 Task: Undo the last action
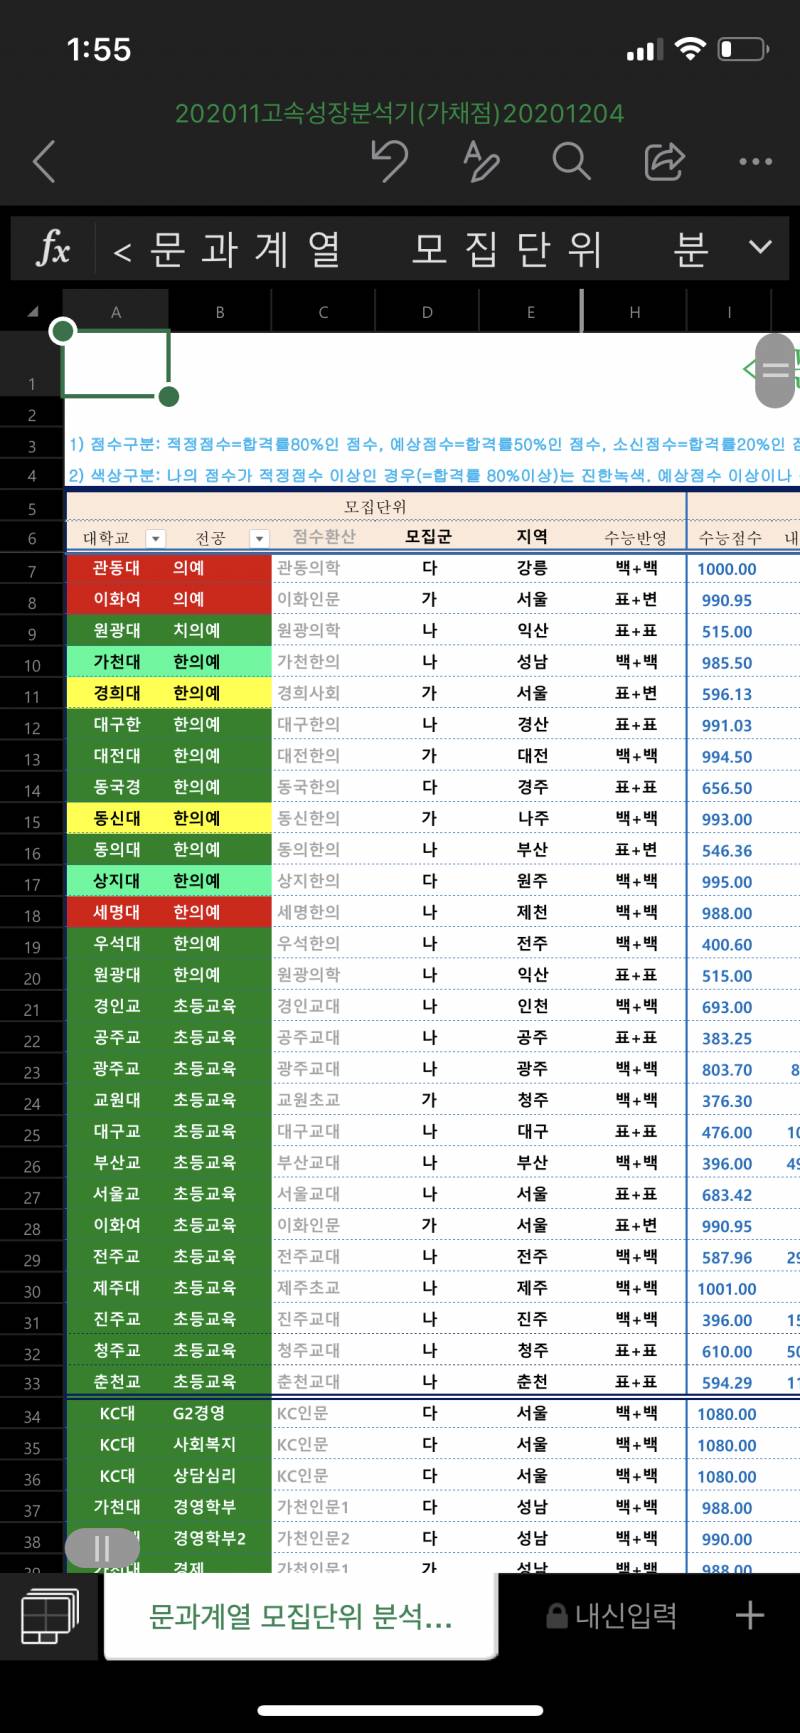pyautogui.click(x=389, y=160)
